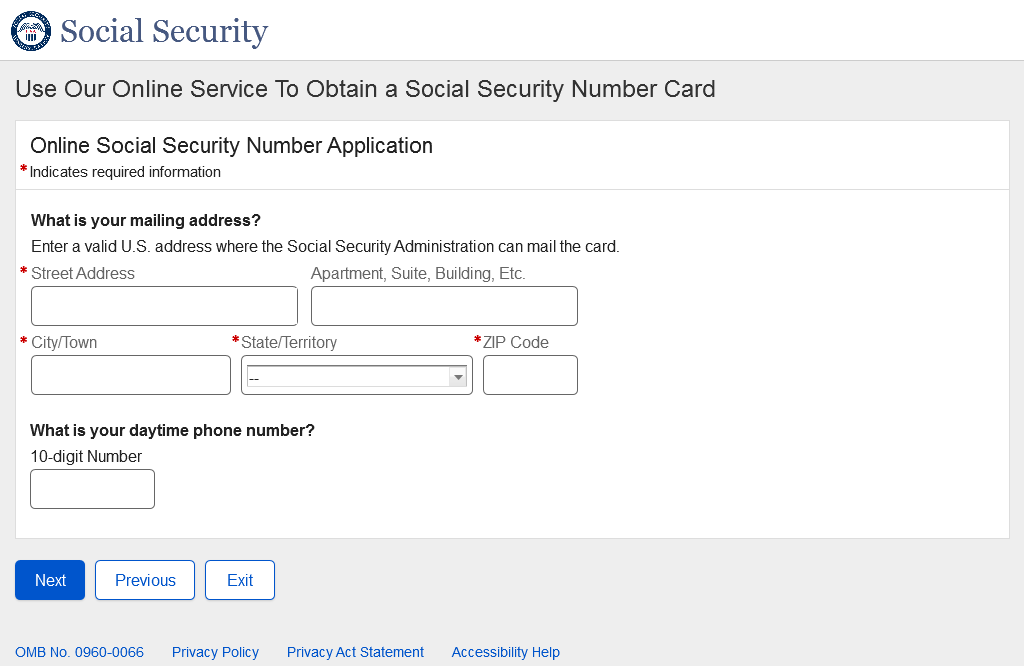
Task: Click the 10-digit Number label
Action: click(x=86, y=457)
